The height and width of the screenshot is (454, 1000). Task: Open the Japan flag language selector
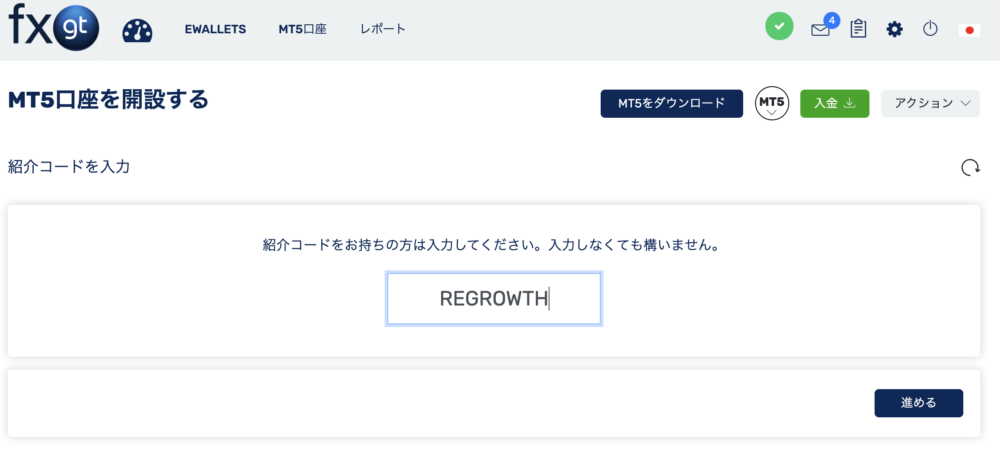[968, 30]
